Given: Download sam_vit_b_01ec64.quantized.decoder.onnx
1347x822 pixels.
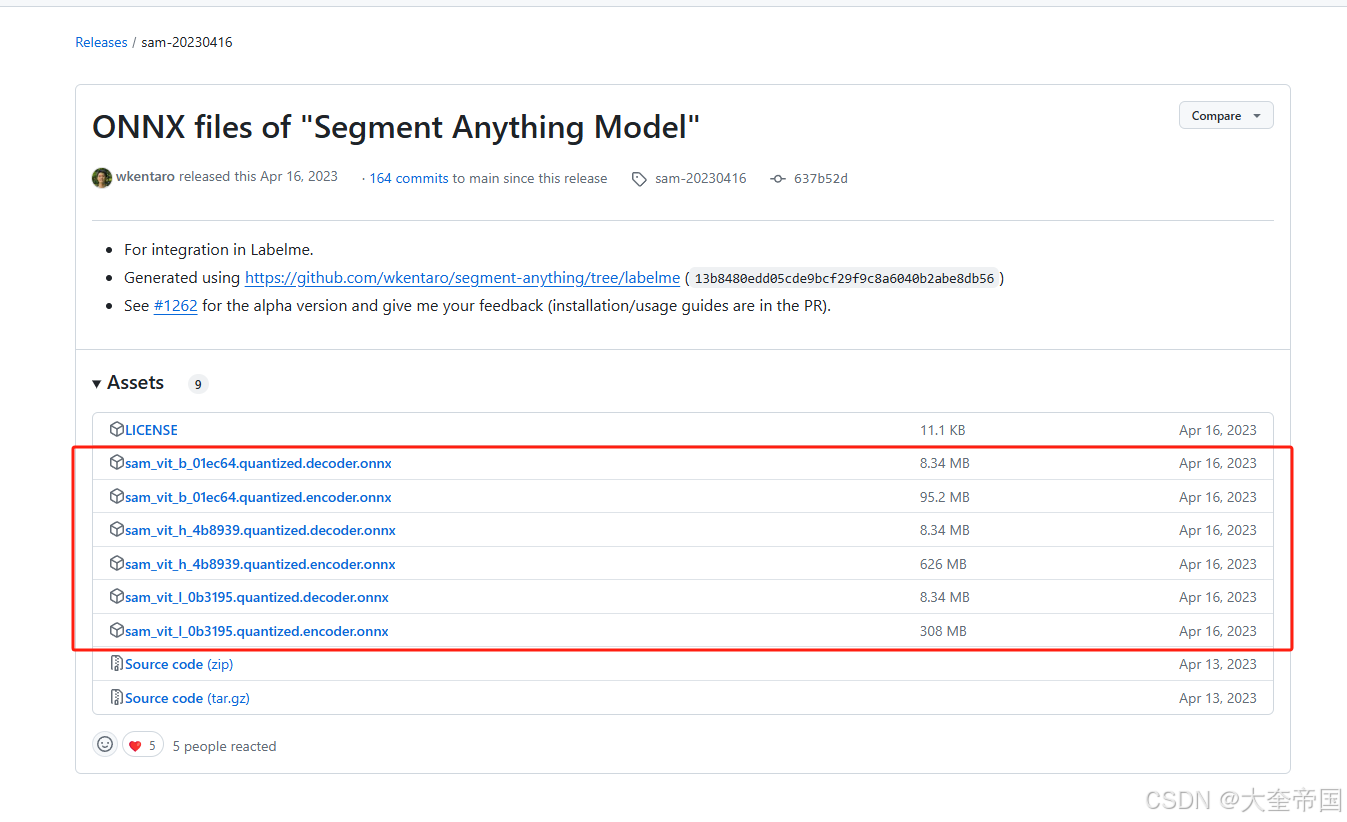Looking at the screenshot, I should [x=258, y=463].
